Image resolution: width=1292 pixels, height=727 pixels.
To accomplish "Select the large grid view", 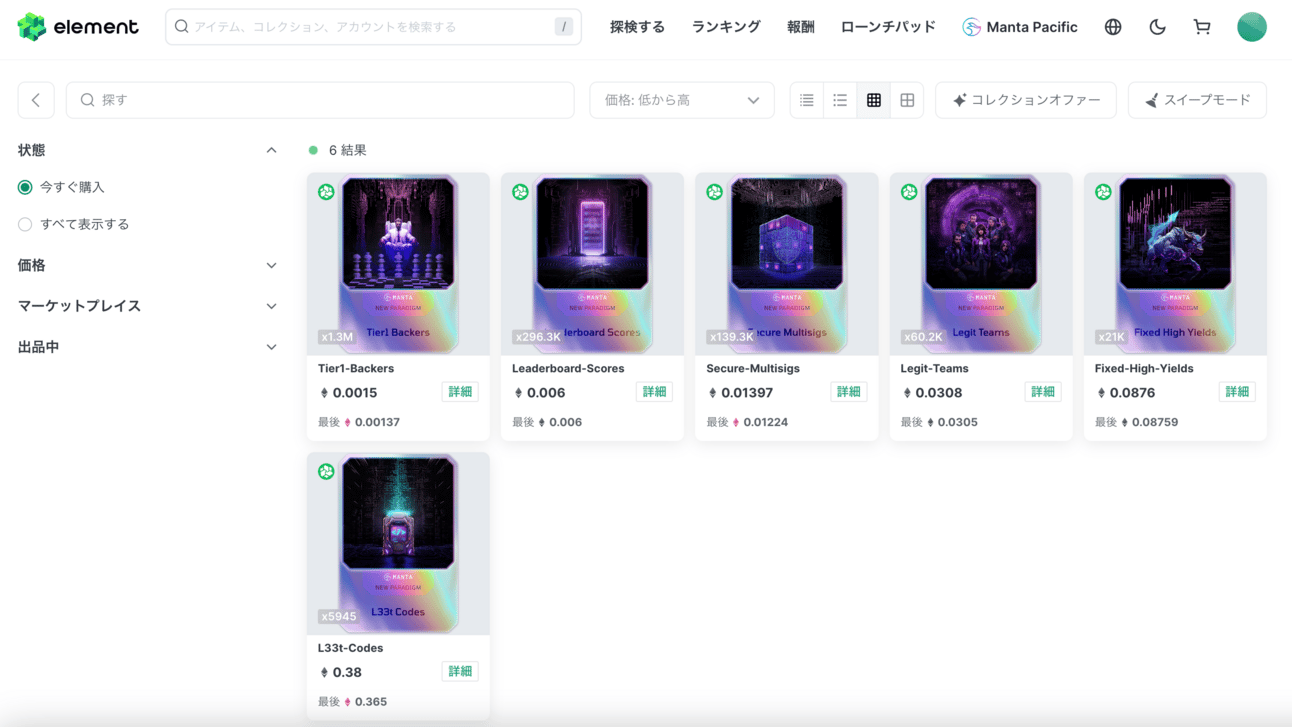I will (907, 100).
